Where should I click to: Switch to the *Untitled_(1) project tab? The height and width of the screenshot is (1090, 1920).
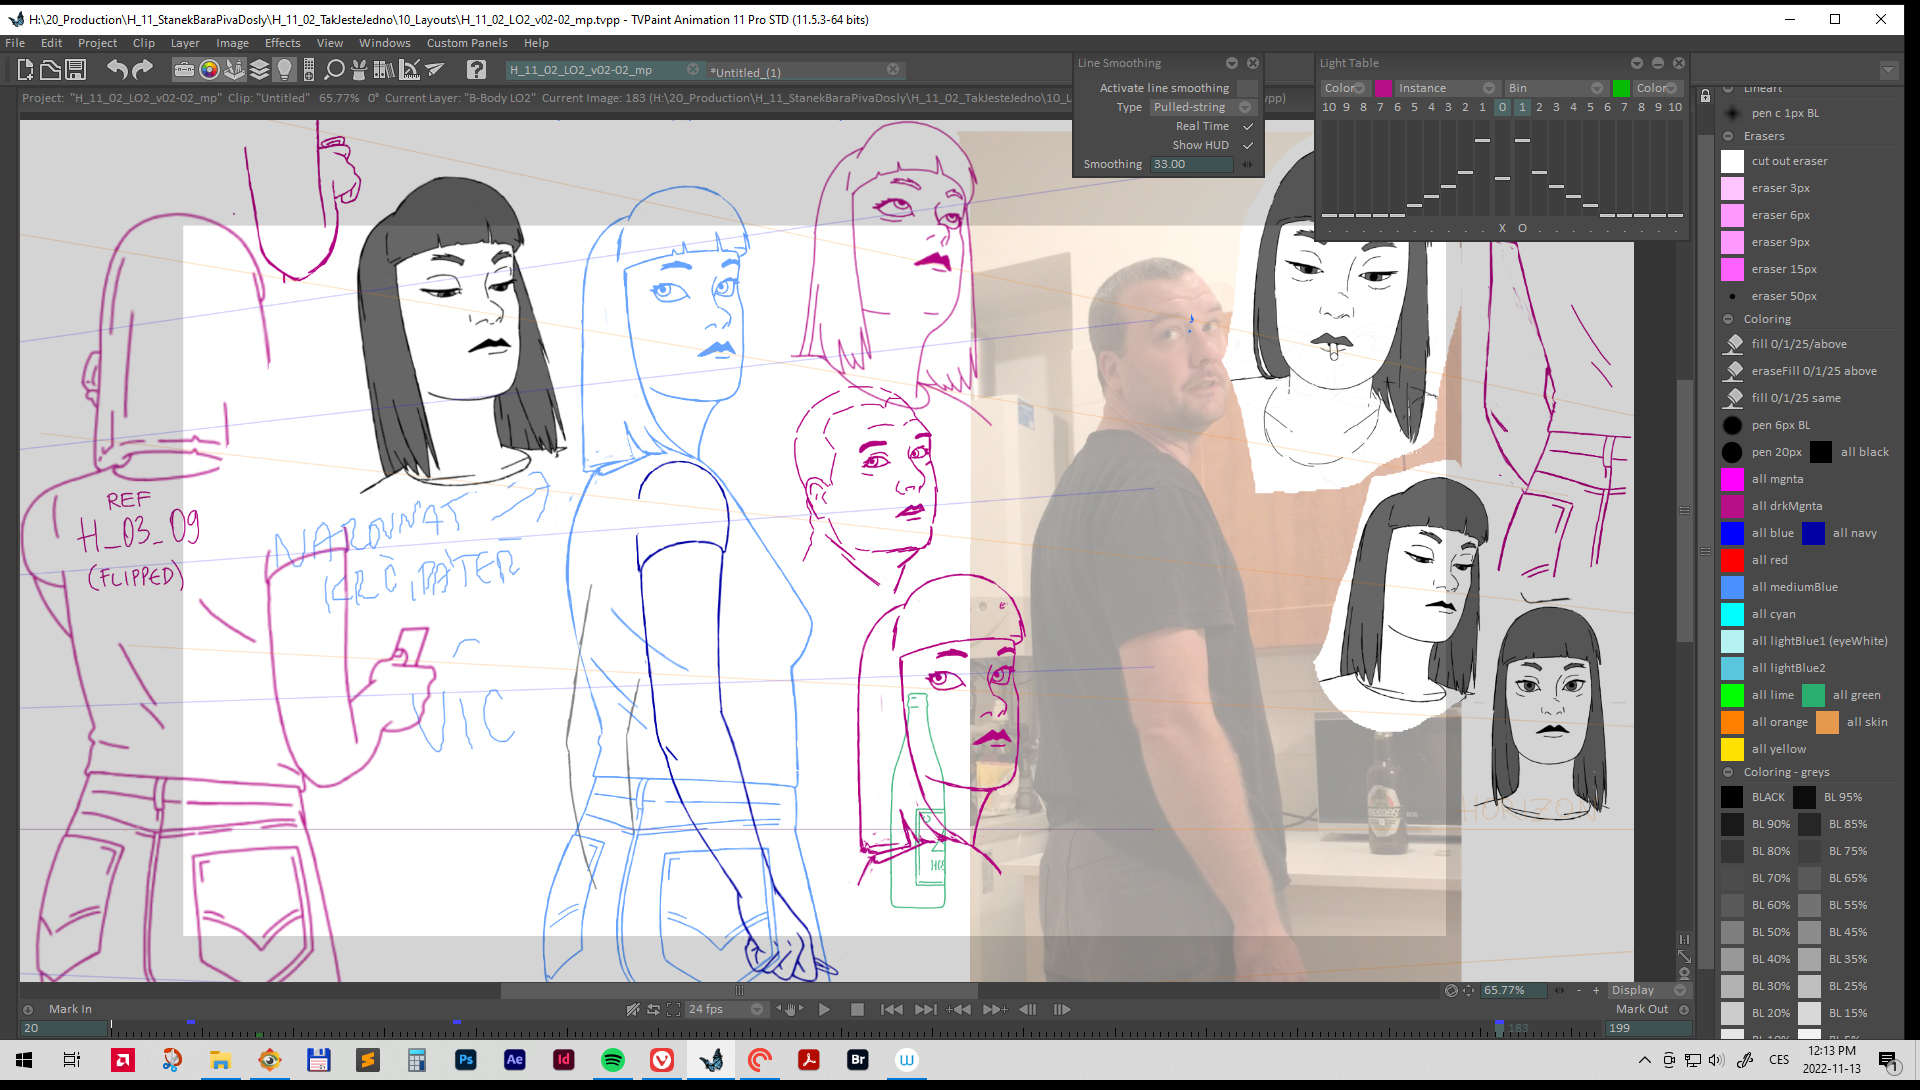tap(746, 72)
